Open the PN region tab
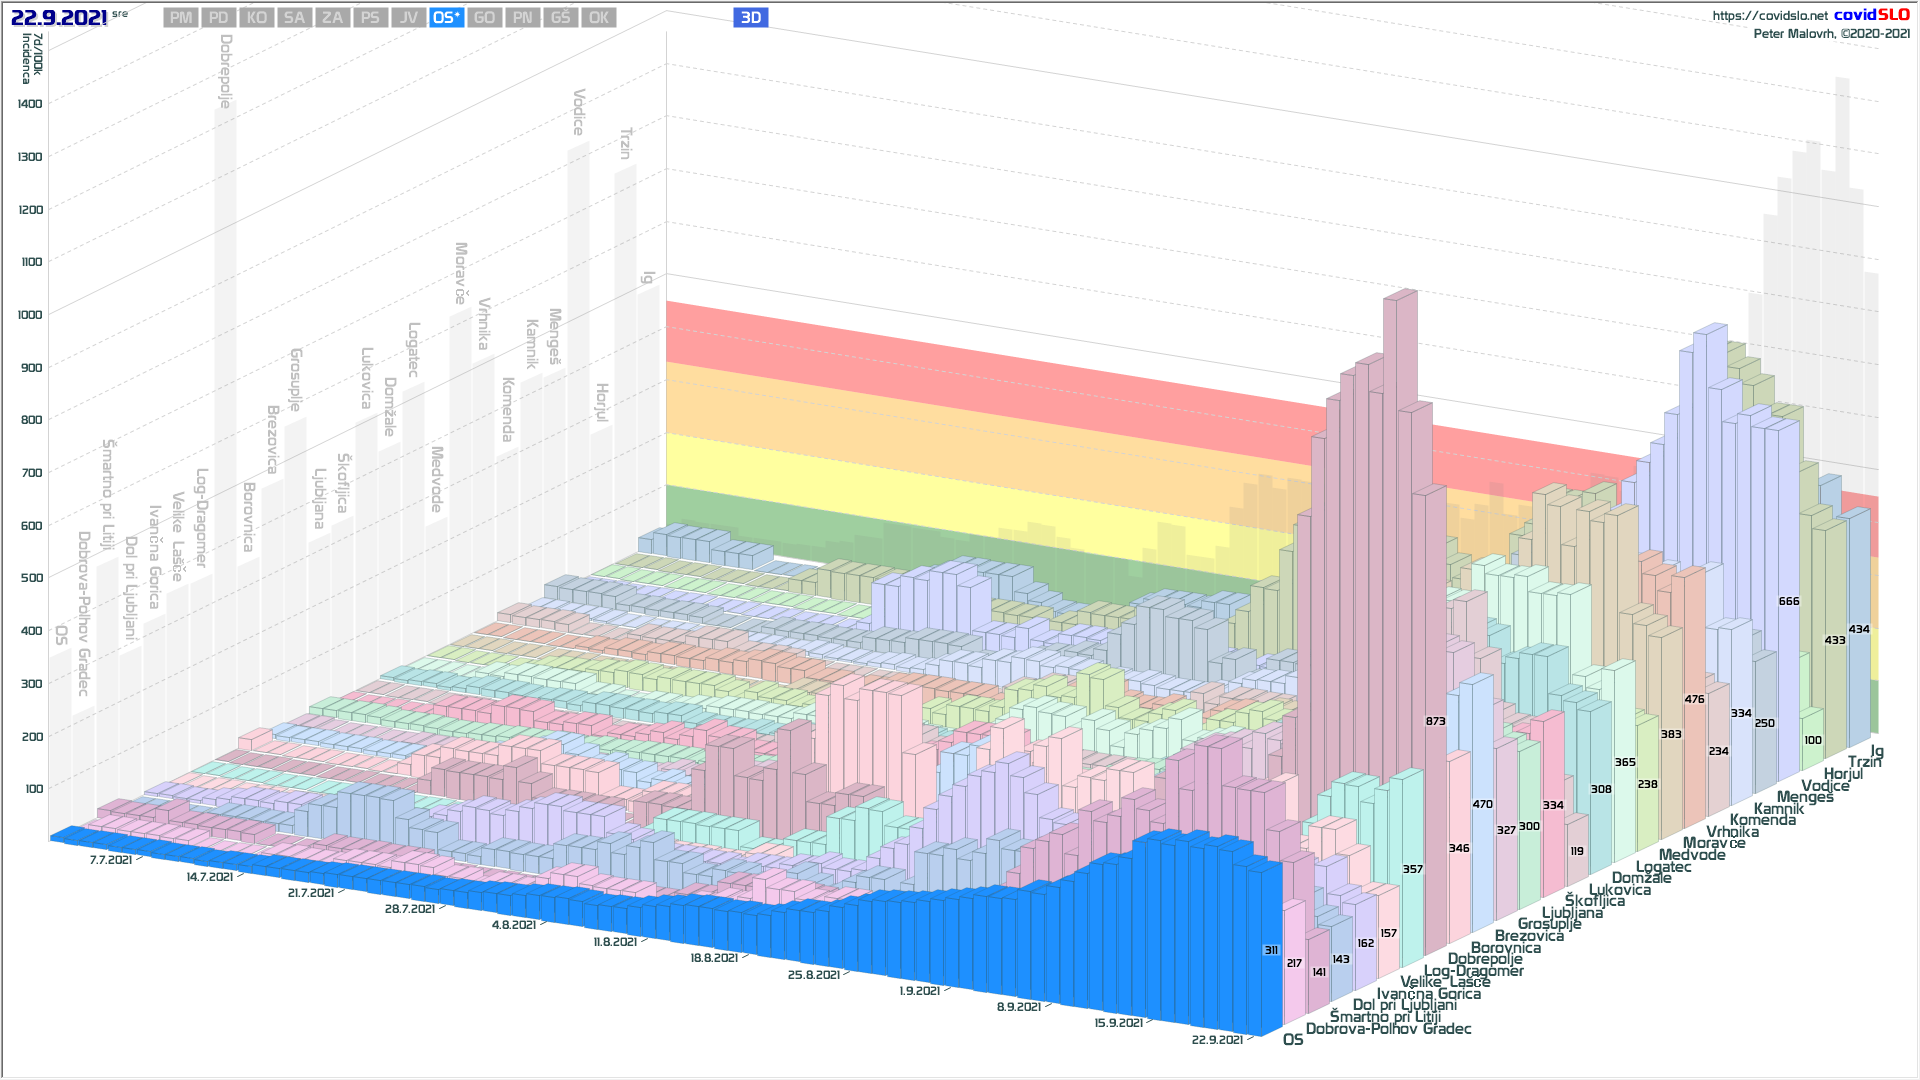Viewport: 1920px width, 1080px height. click(522, 18)
